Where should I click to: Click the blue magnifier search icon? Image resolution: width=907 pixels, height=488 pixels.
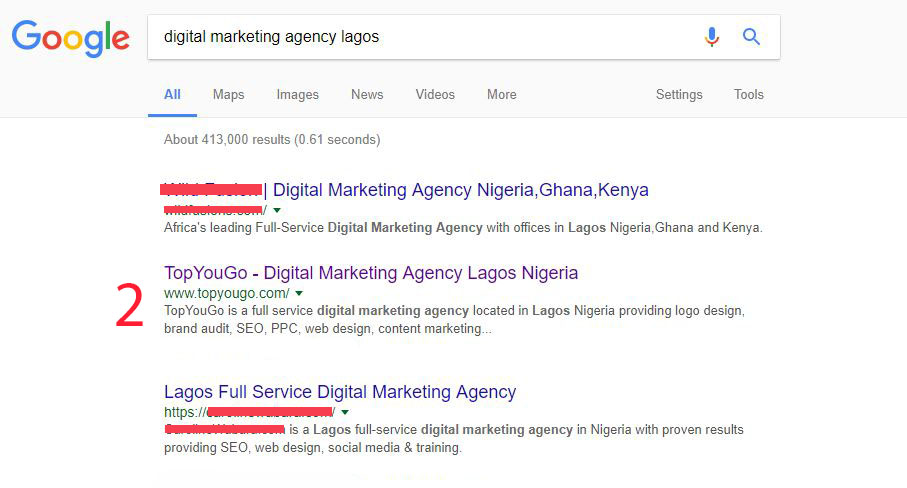pos(751,36)
